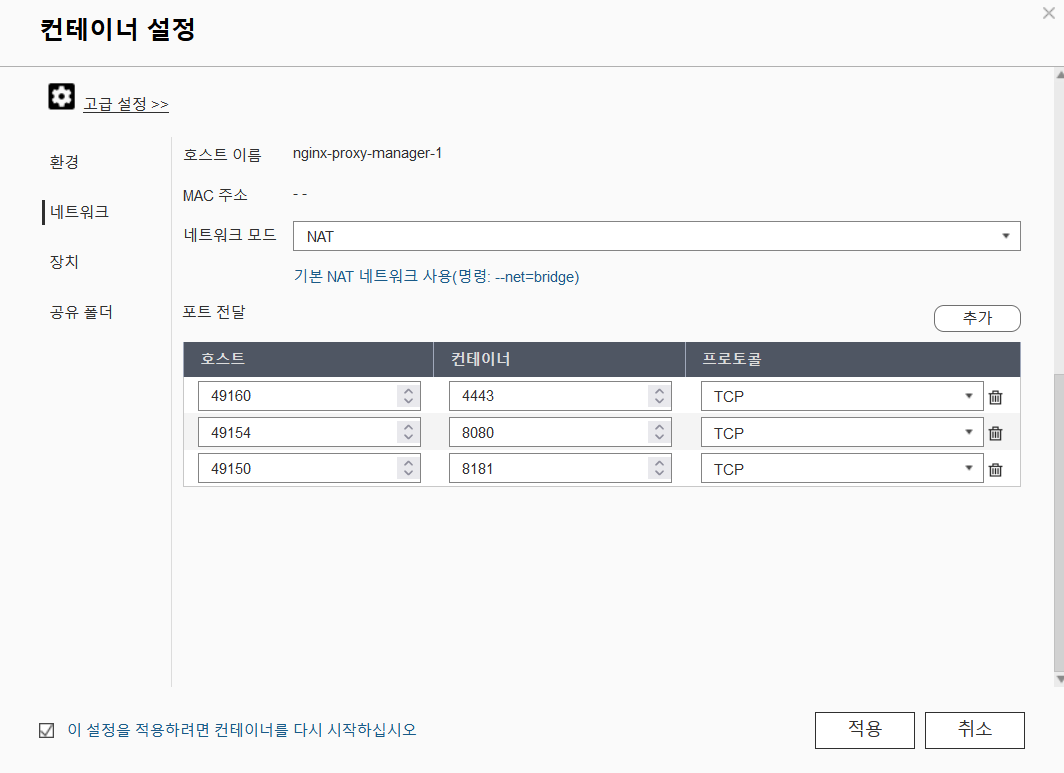Increase host port 49150 with up arrow
Screen dimensions: 1064x773
(x=408, y=463)
